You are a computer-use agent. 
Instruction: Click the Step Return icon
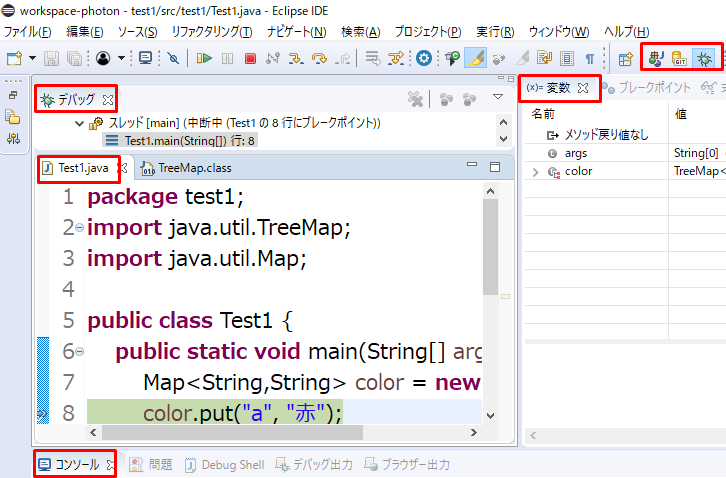(343, 58)
